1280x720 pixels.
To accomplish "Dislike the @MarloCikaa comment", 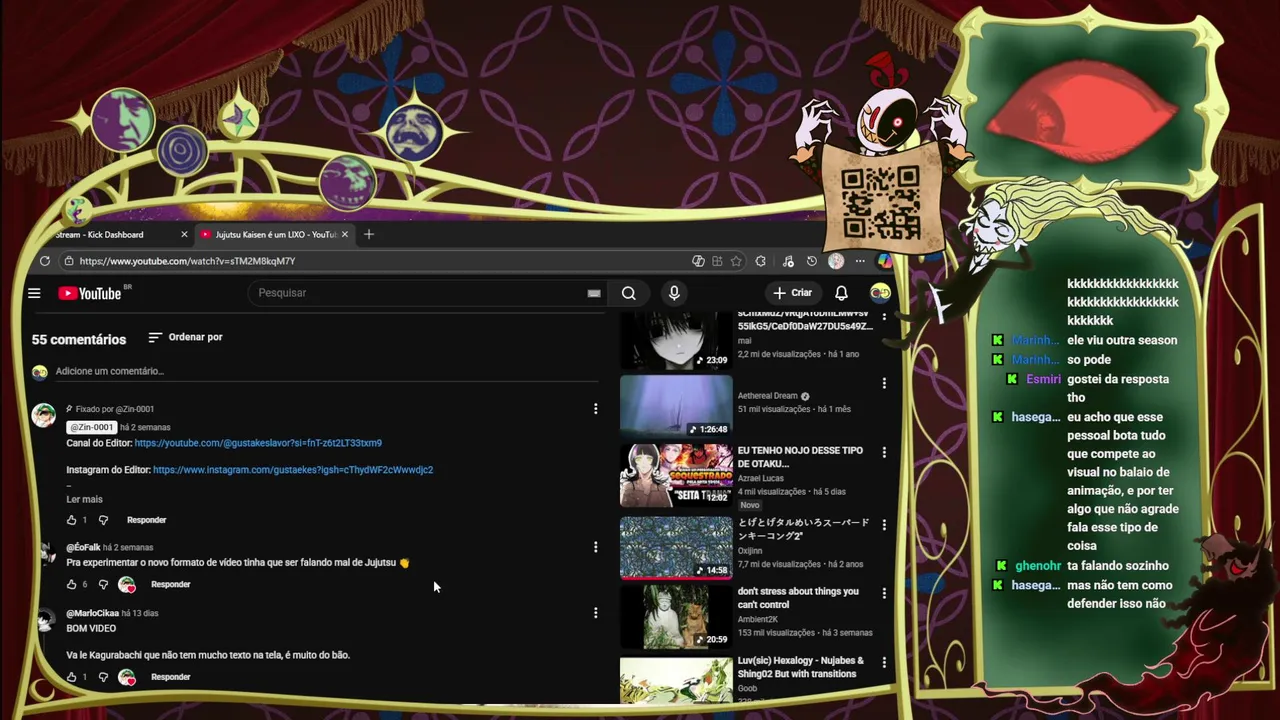I will [x=103, y=677].
